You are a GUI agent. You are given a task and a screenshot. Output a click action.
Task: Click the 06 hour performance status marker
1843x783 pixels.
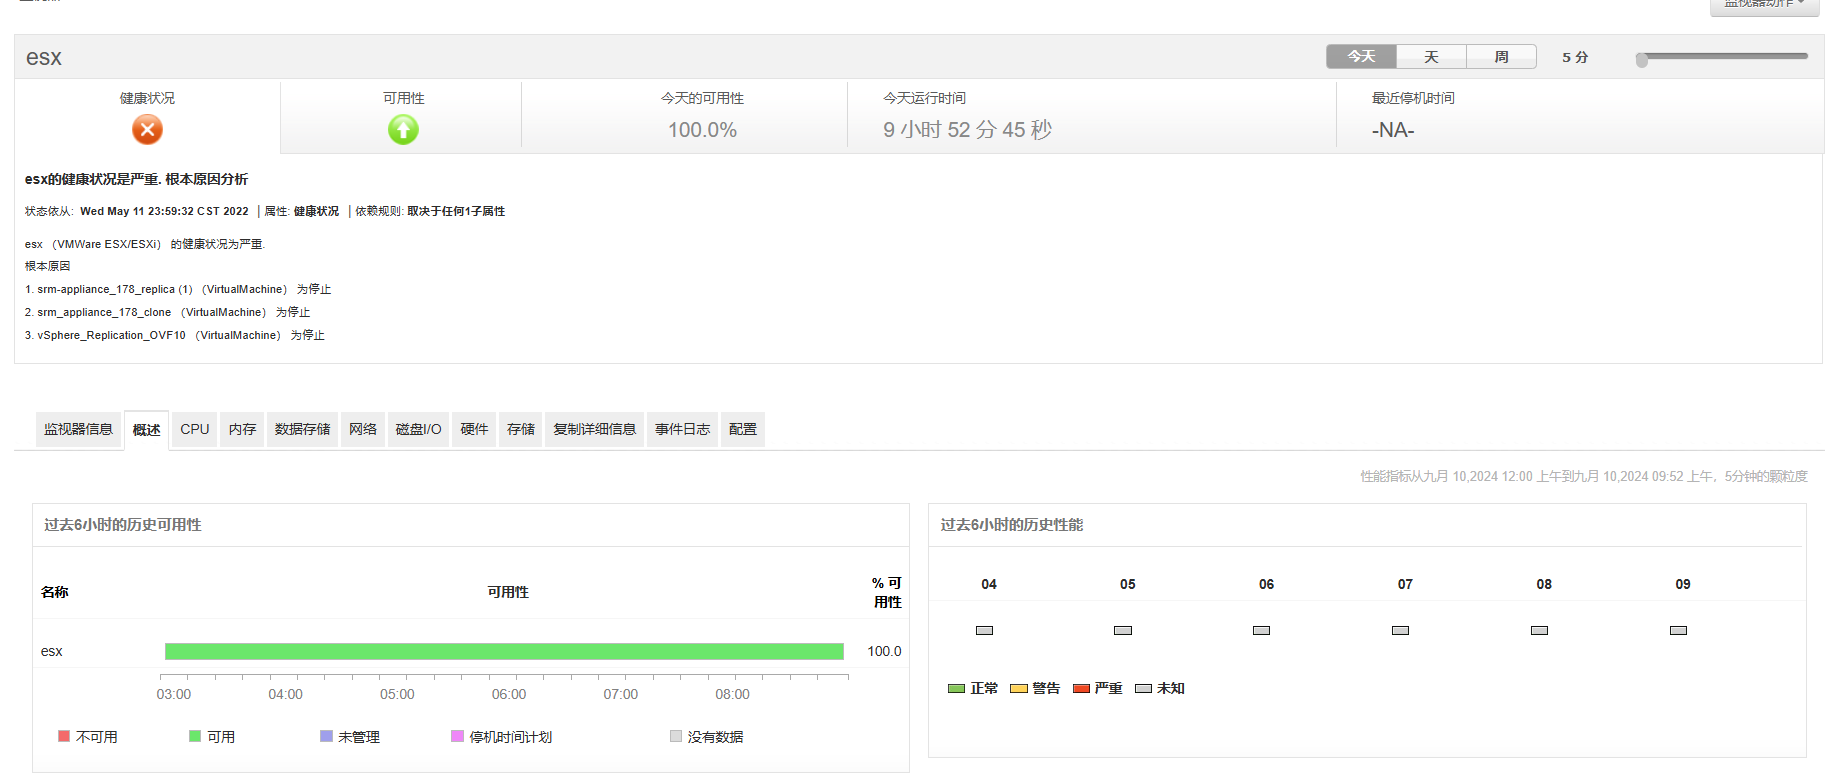[x=1261, y=630]
